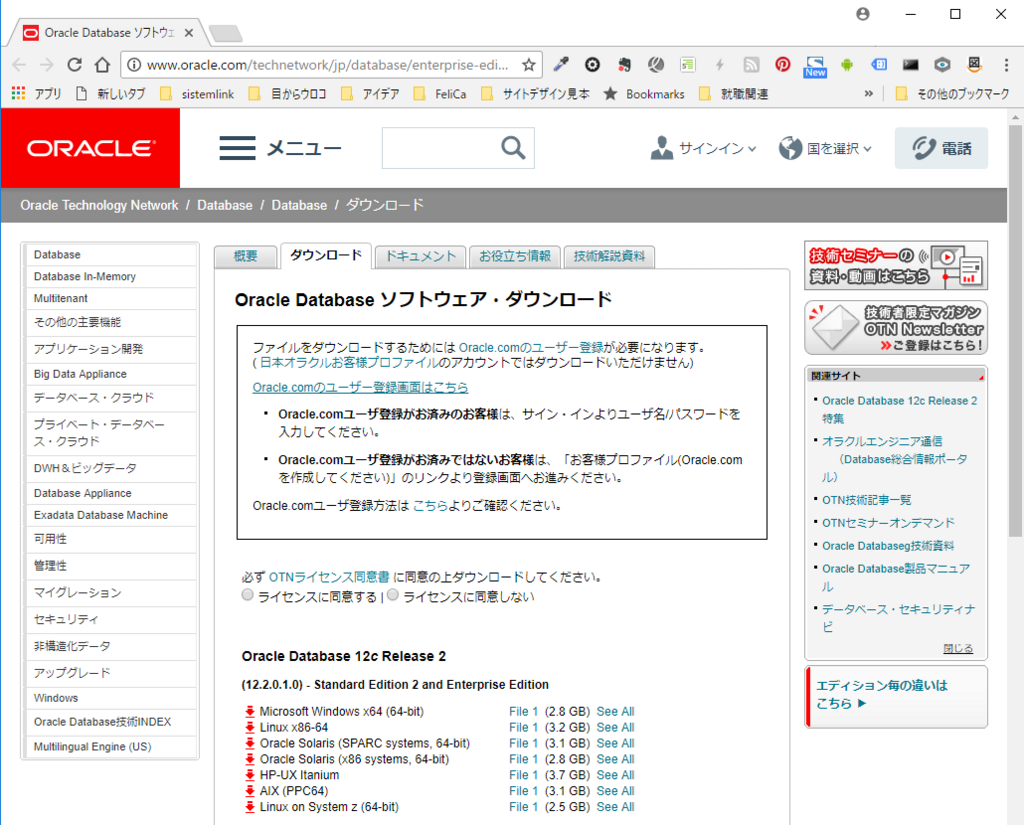Click the download arrow for AIX (PPC64)
Screen dimensions: 1024x825
pyautogui.click(x=249, y=791)
